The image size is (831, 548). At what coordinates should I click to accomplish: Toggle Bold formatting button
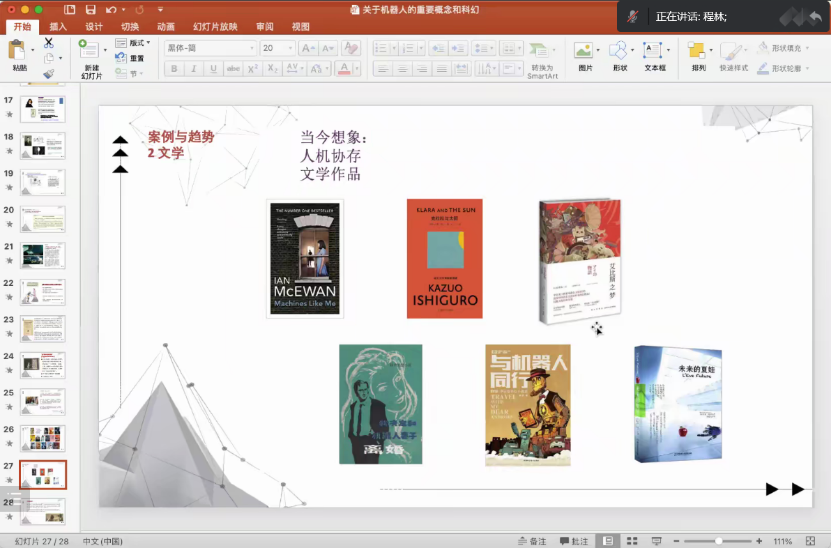[x=174, y=69]
